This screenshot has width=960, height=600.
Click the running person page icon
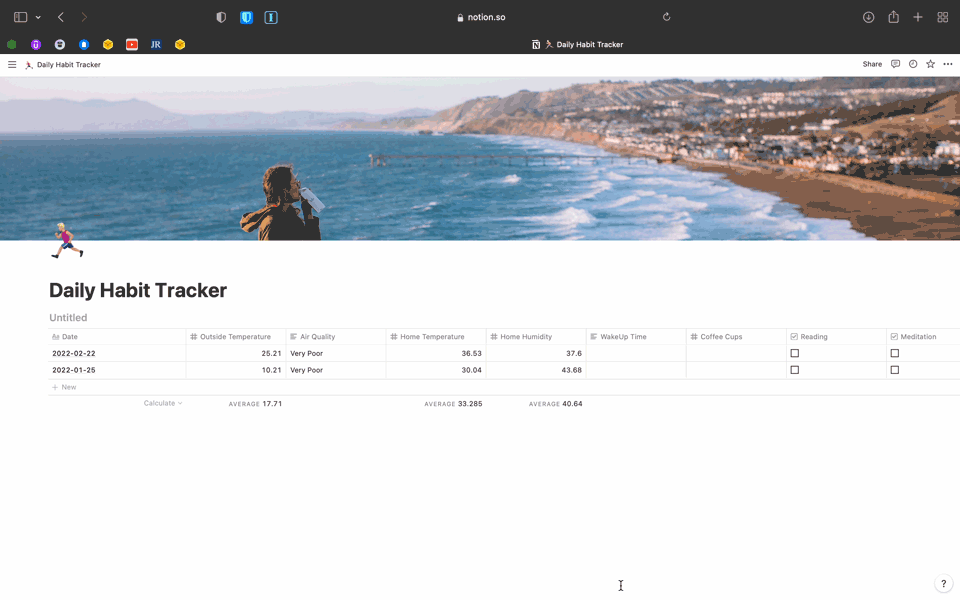click(67, 241)
